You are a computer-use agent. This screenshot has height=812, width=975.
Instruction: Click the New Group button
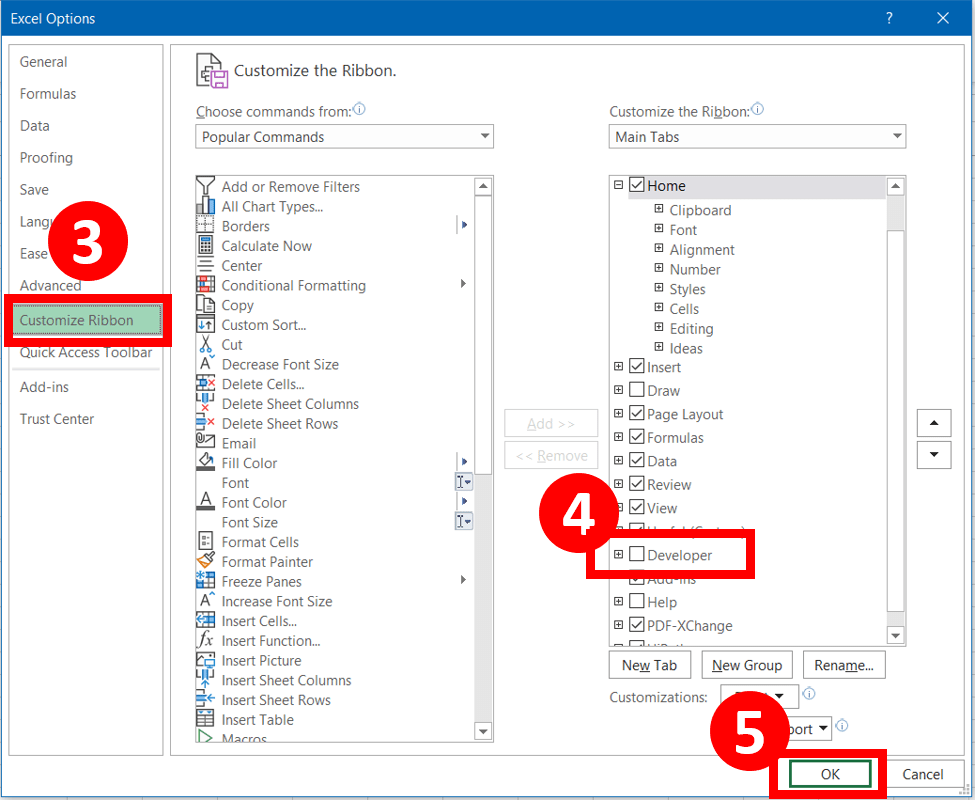click(747, 665)
